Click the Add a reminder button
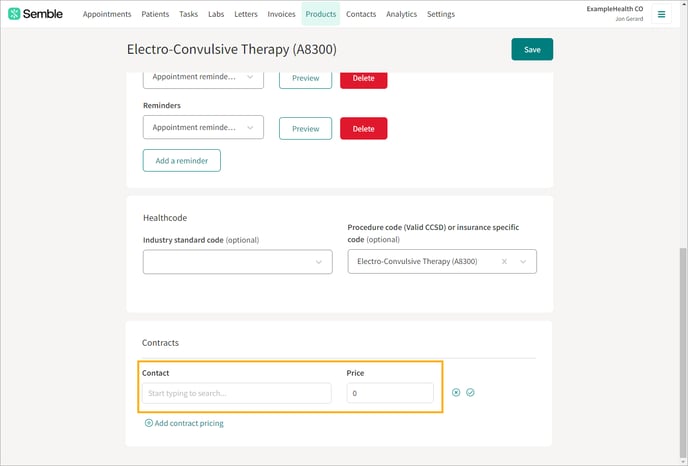This screenshot has width=688, height=466. [181, 160]
